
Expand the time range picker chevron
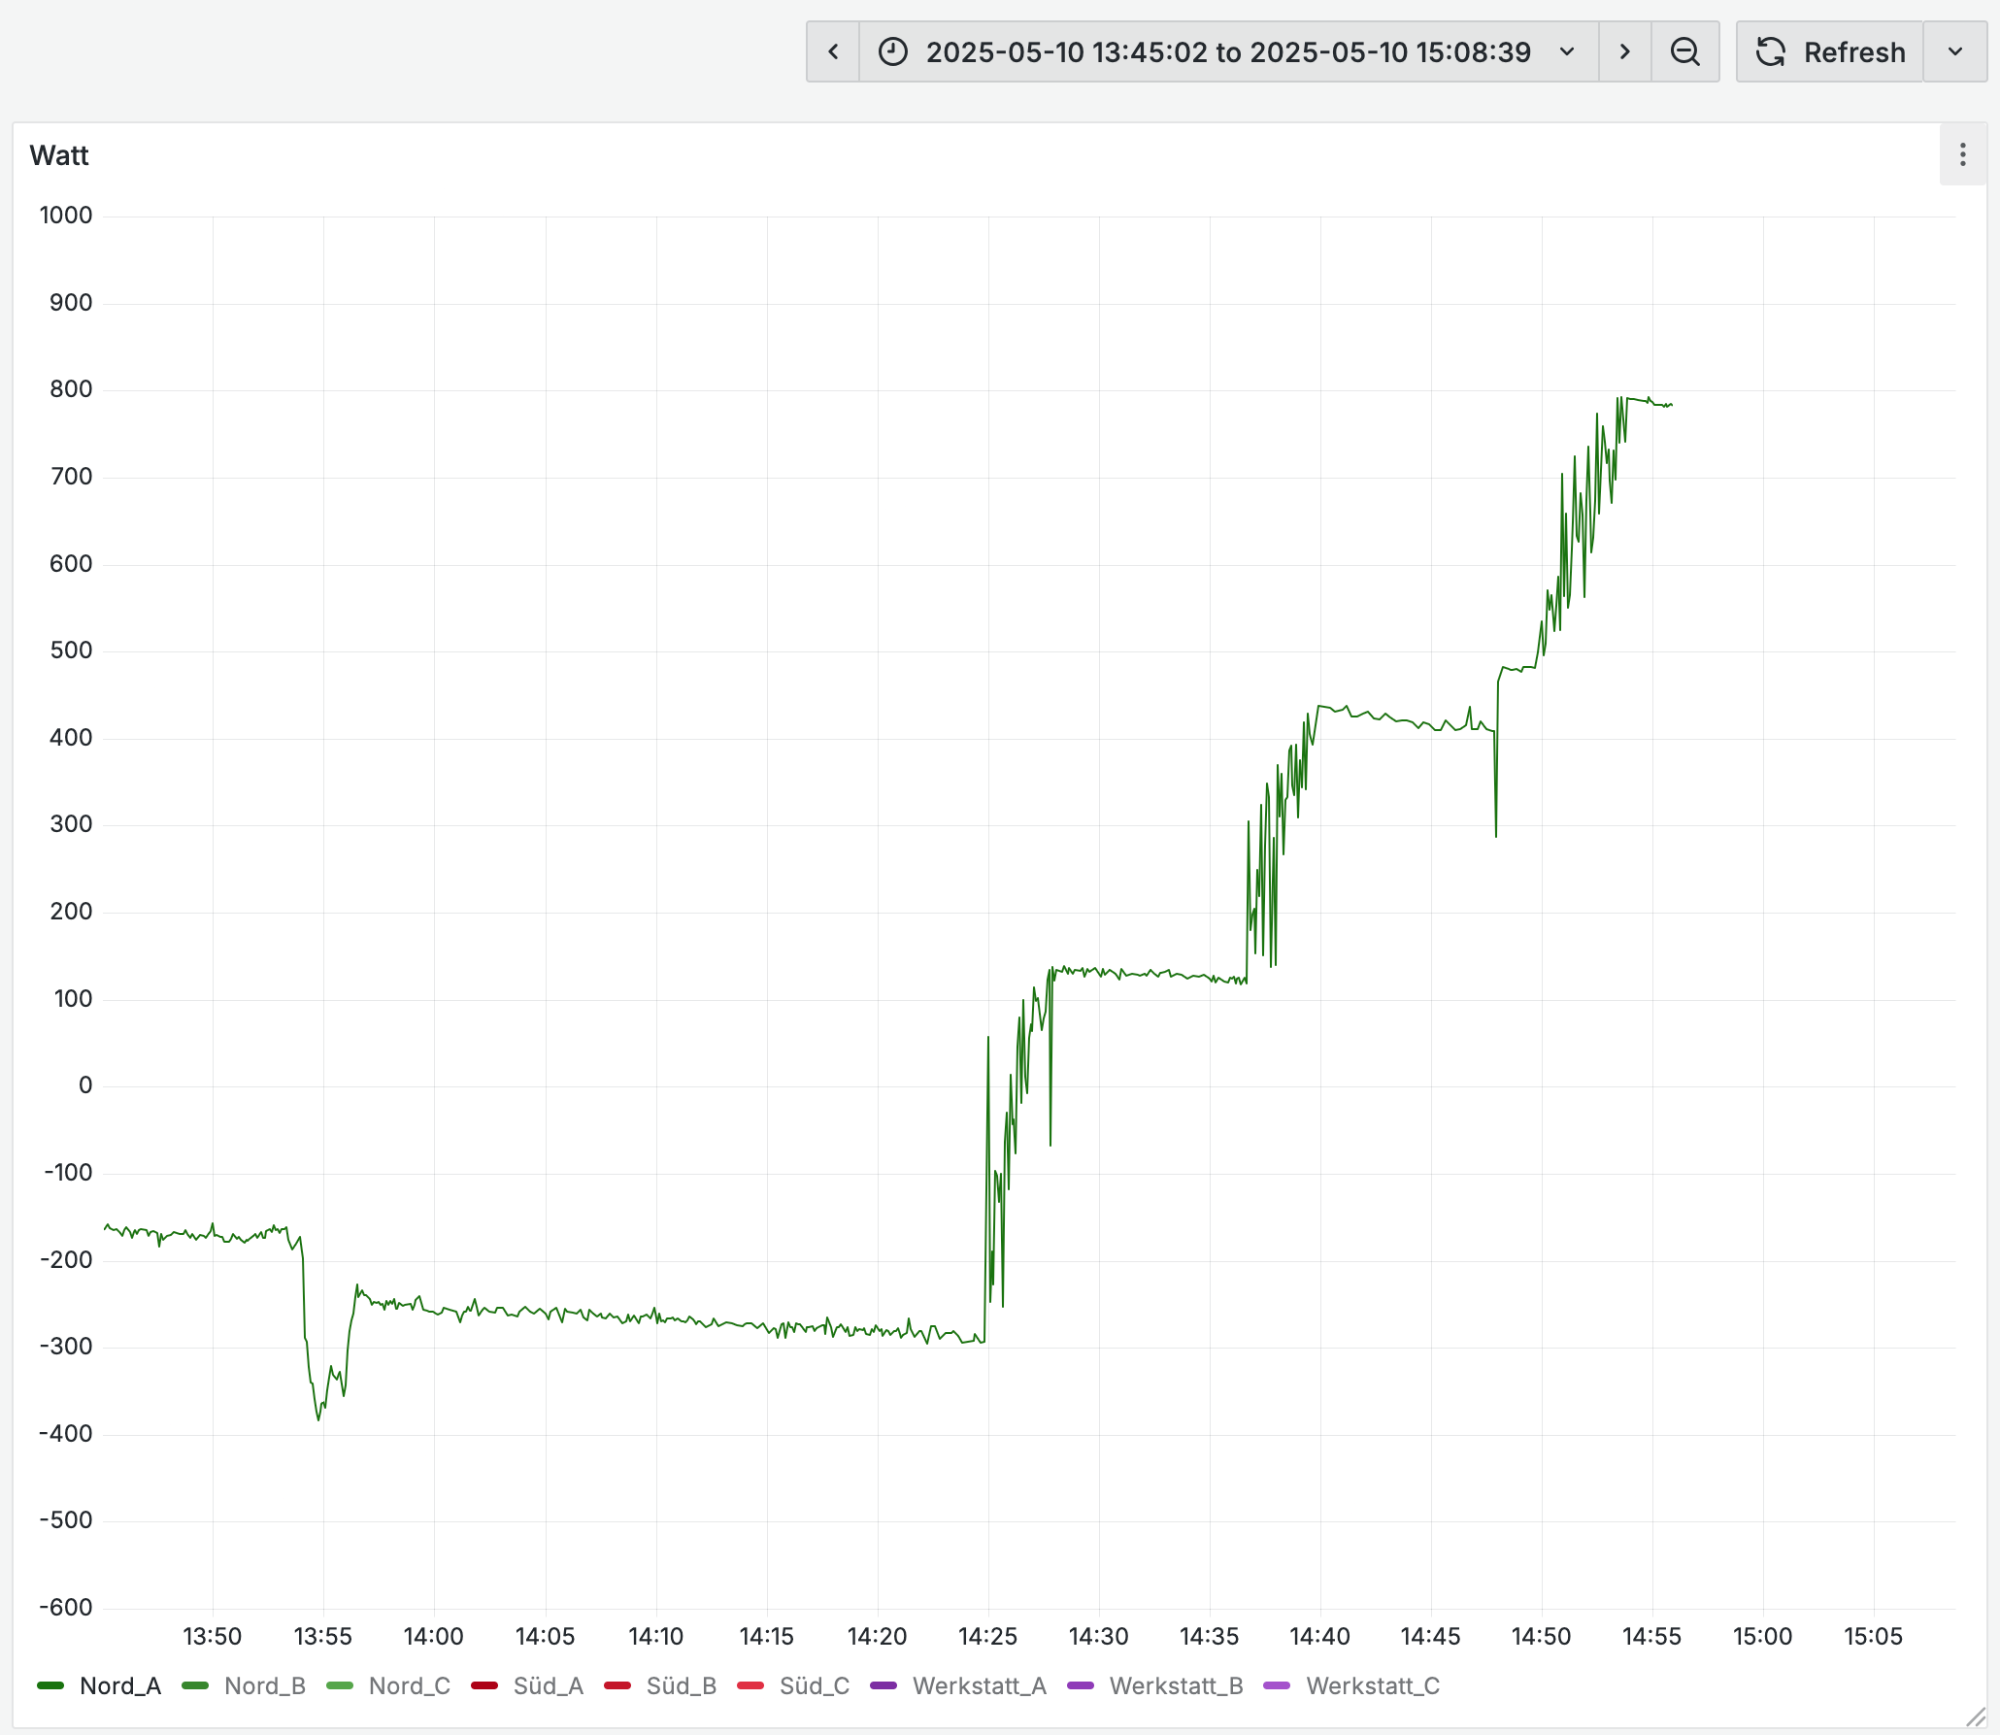[1567, 52]
